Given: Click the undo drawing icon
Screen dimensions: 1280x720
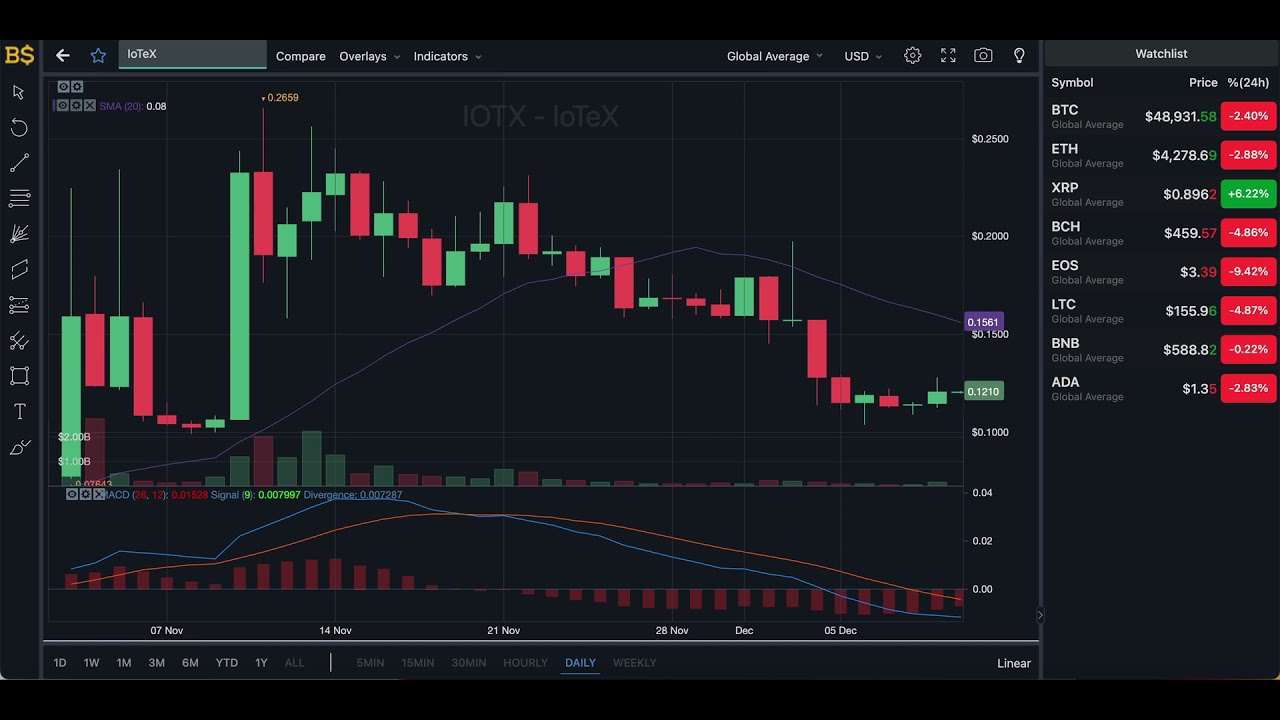Looking at the screenshot, I should point(19,127).
